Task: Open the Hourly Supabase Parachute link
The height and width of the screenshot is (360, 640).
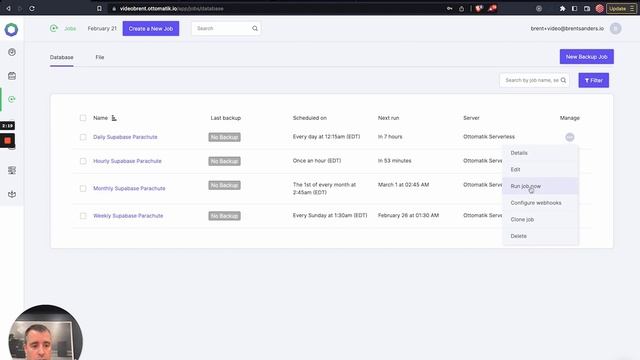Action: [x=127, y=161]
